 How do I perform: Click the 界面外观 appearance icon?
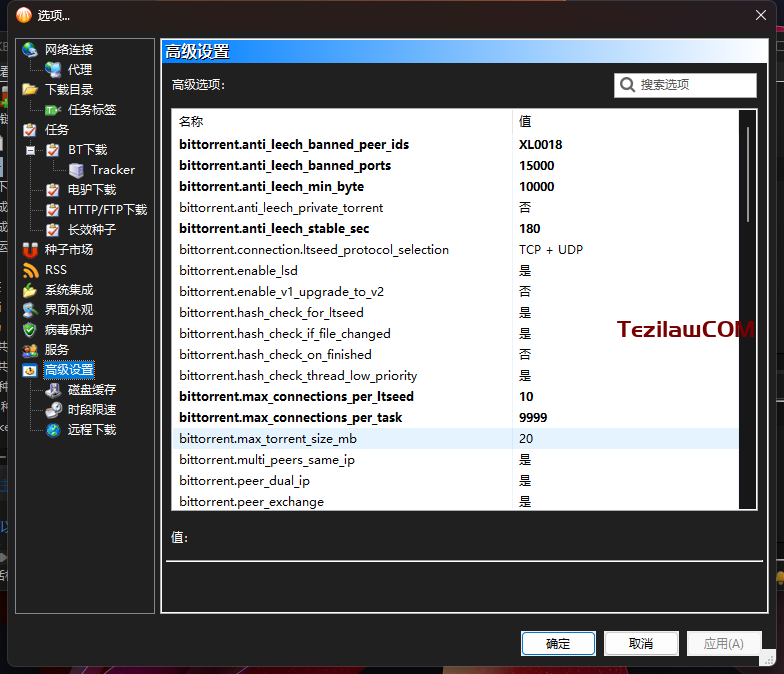pos(30,310)
